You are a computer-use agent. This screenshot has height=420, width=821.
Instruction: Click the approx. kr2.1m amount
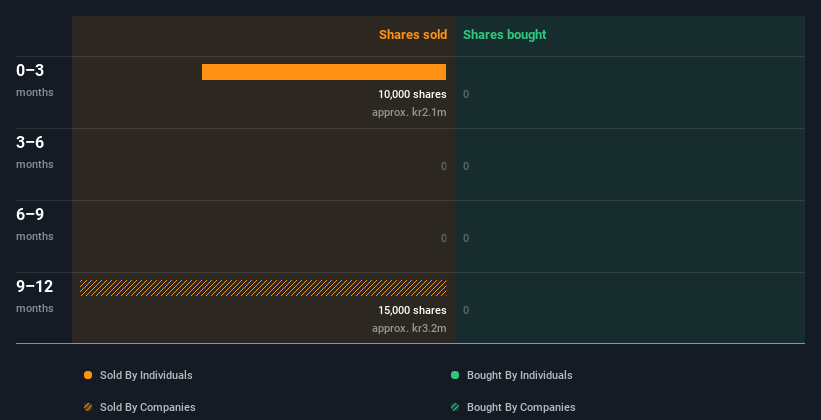[x=409, y=112]
